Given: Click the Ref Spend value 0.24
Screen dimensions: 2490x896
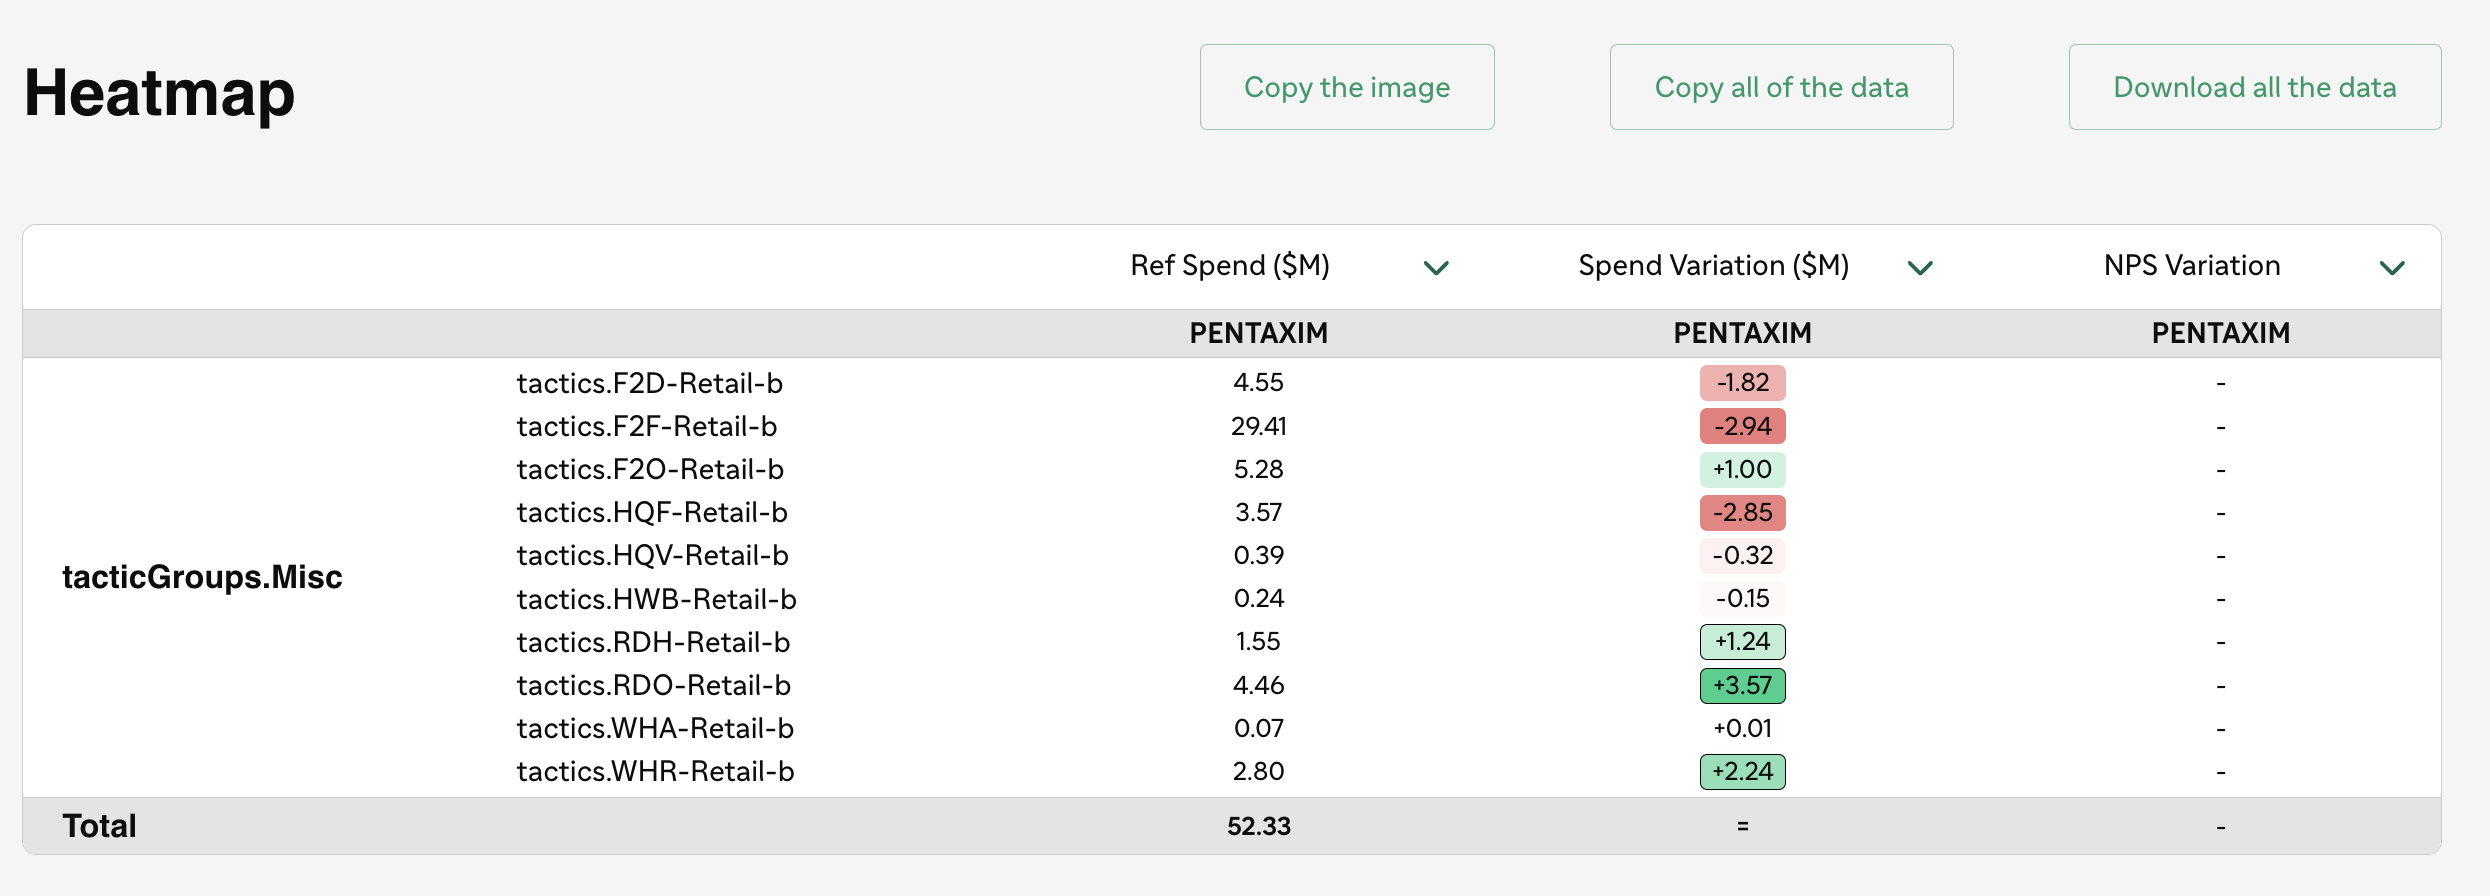Looking at the screenshot, I should click(1259, 598).
